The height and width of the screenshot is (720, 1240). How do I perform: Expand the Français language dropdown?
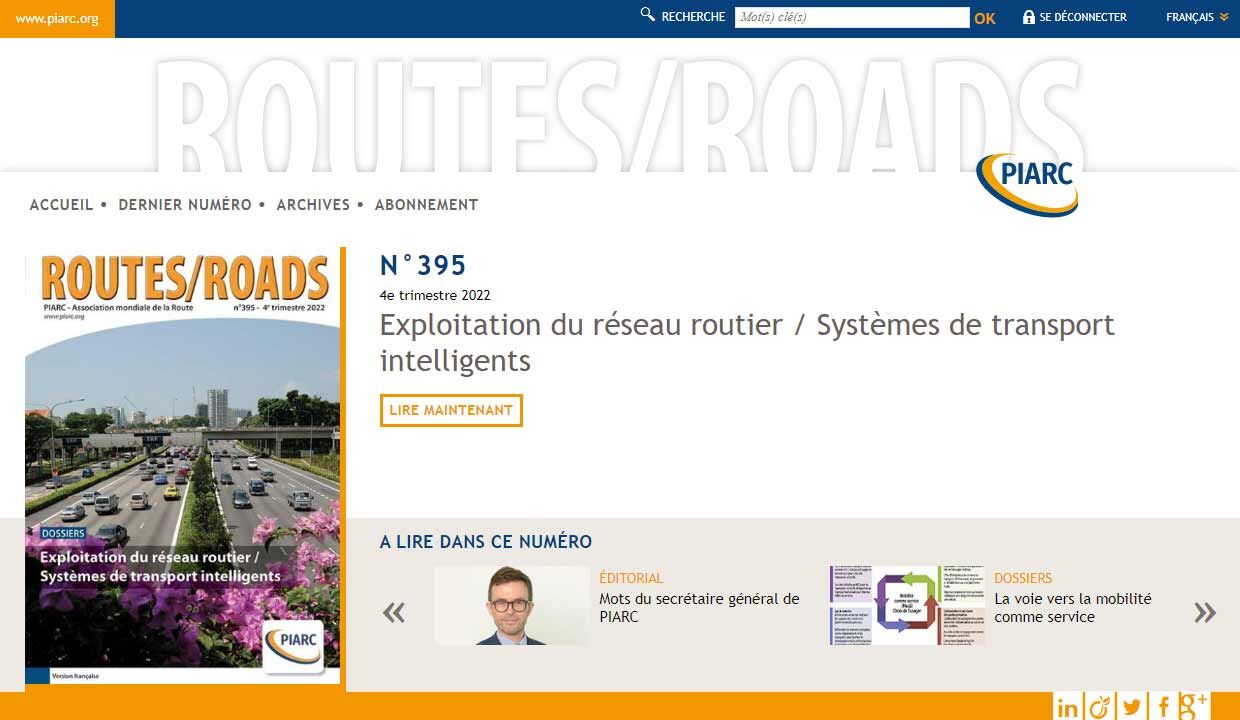pyautogui.click(x=1197, y=17)
